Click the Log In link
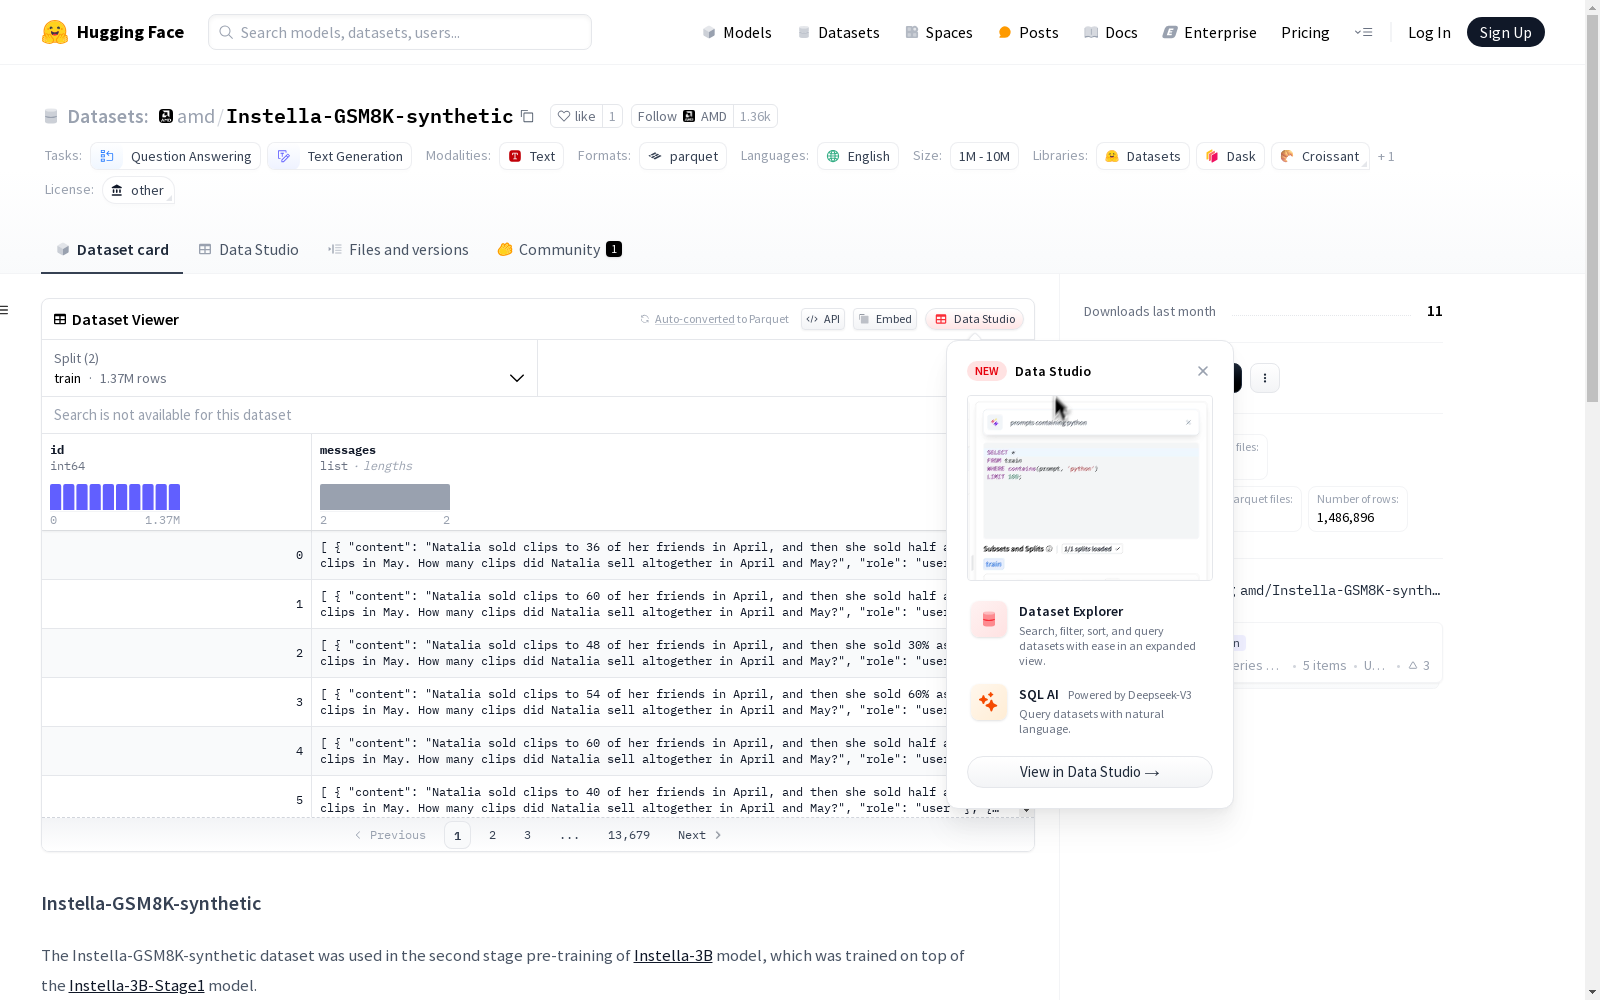 coord(1429,32)
